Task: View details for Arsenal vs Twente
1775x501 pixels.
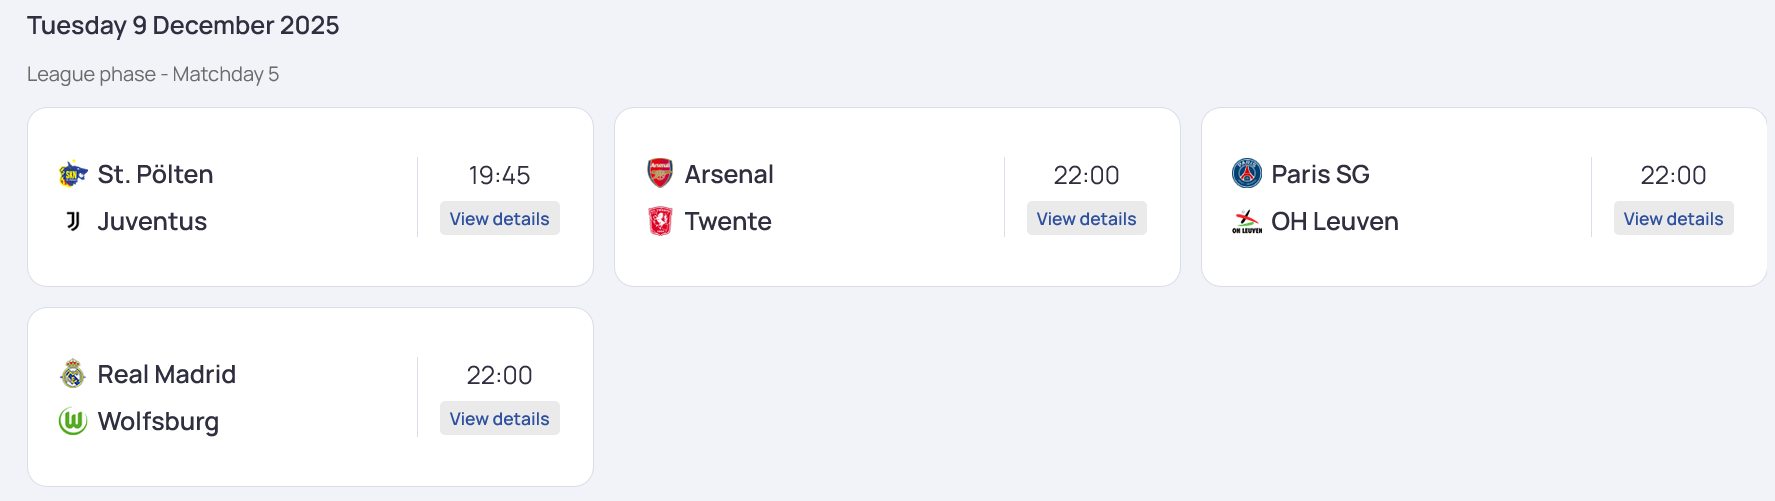Action: pyautogui.click(x=1086, y=219)
